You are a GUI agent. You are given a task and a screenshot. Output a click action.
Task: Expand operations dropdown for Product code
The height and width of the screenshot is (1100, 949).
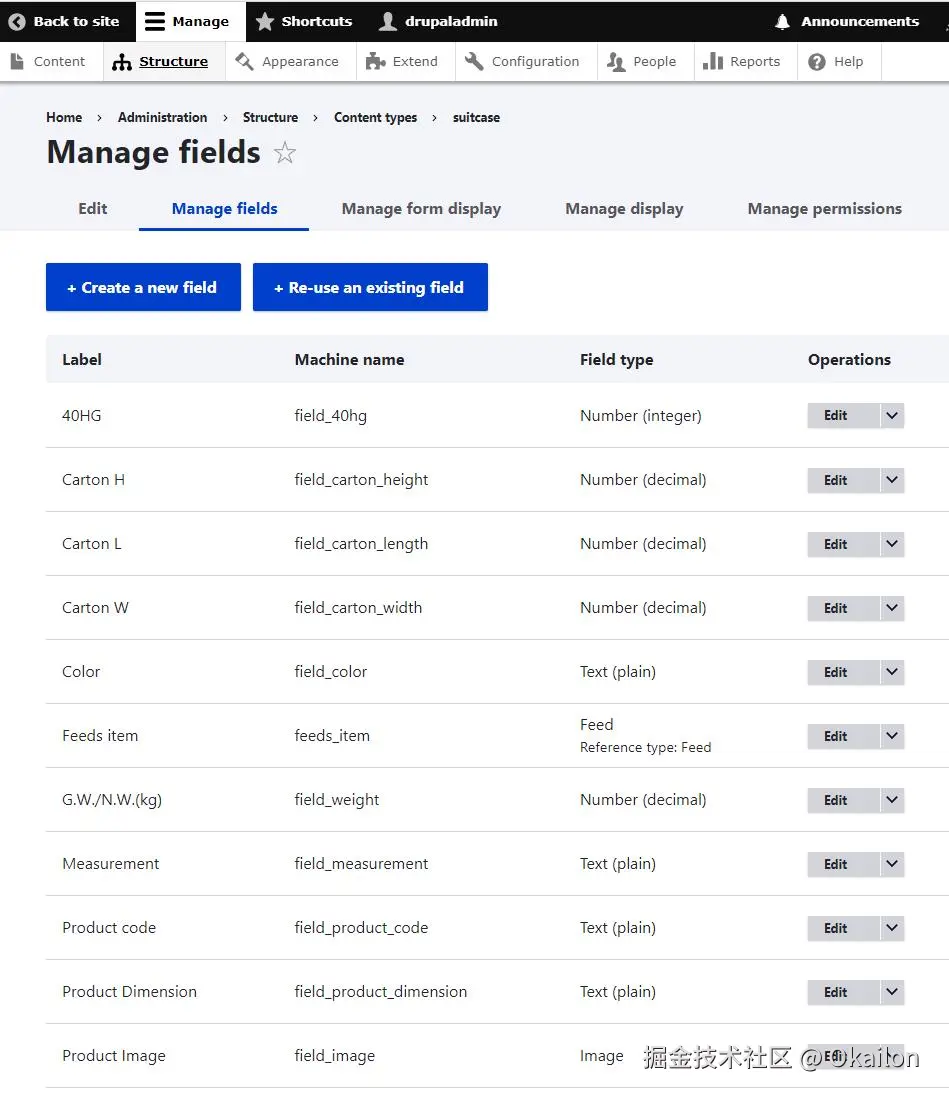892,928
